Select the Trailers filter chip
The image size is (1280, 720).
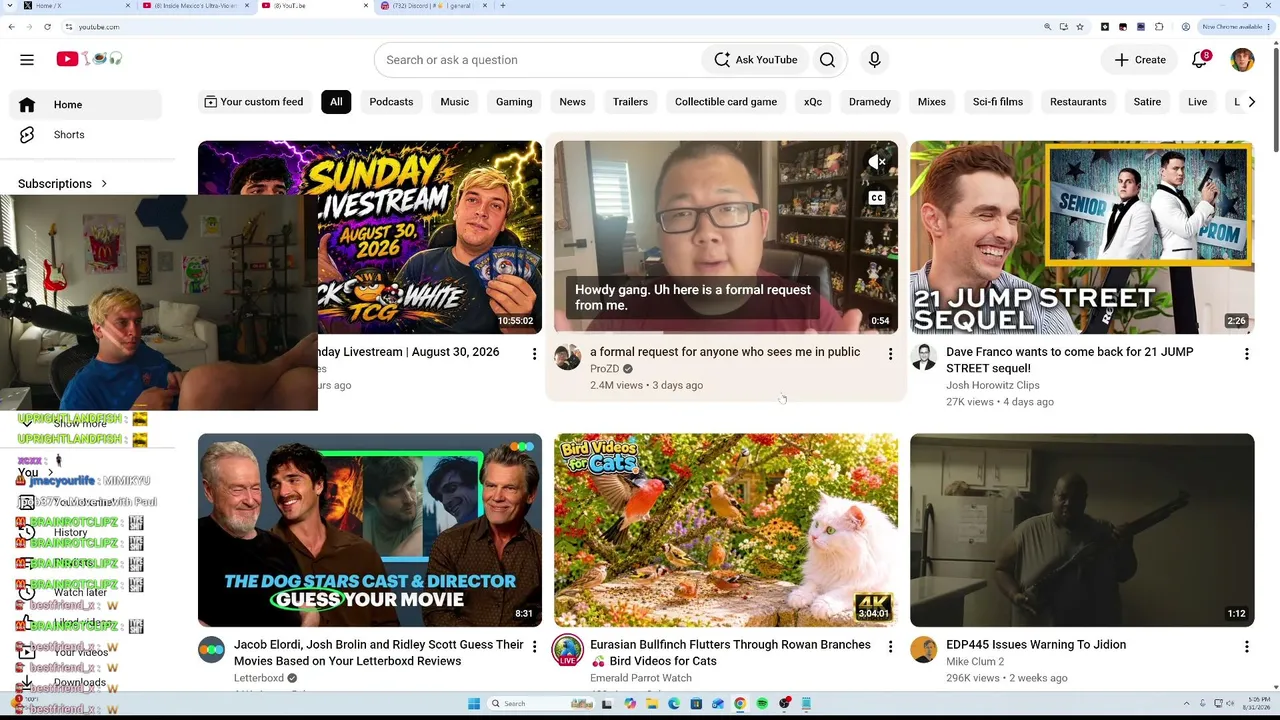[630, 102]
